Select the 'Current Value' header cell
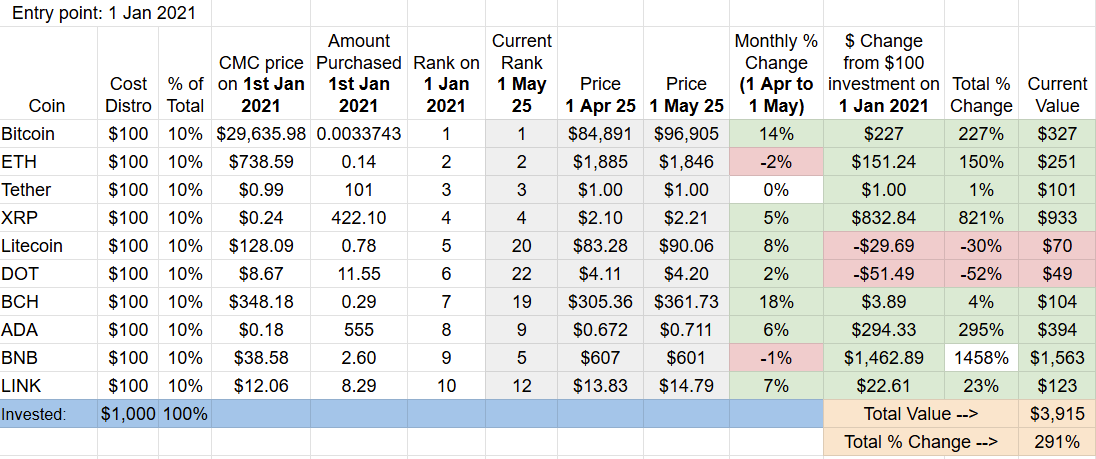The image size is (1096, 459). [x=1058, y=73]
